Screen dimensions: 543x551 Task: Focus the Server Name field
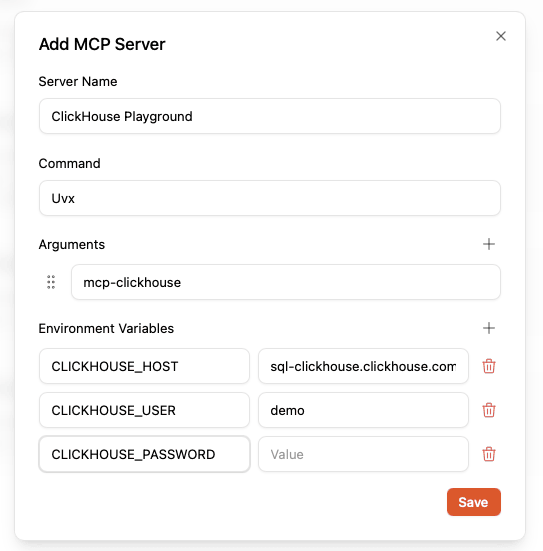[x=270, y=116]
